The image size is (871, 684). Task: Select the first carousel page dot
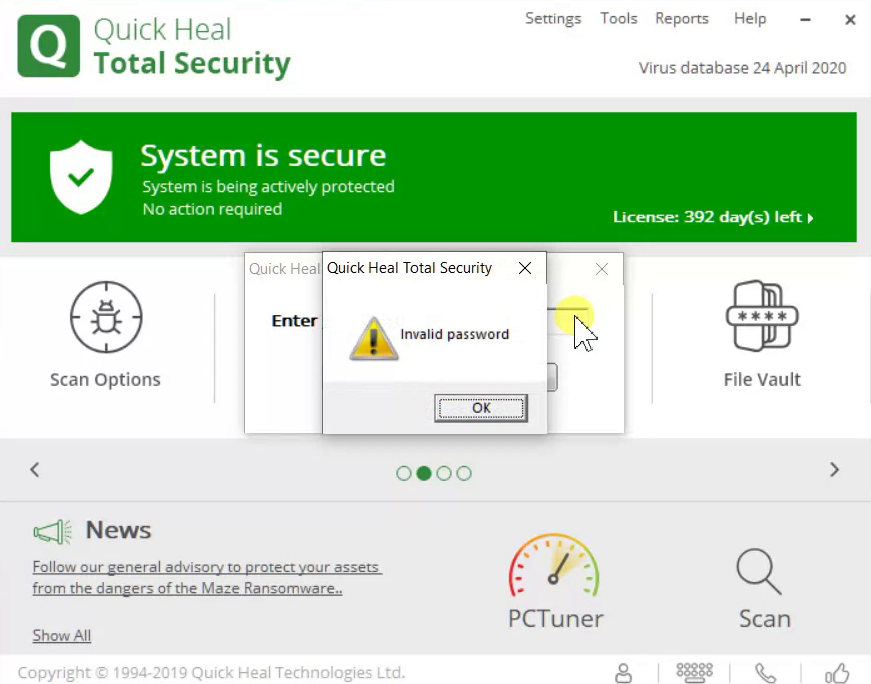click(404, 473)
